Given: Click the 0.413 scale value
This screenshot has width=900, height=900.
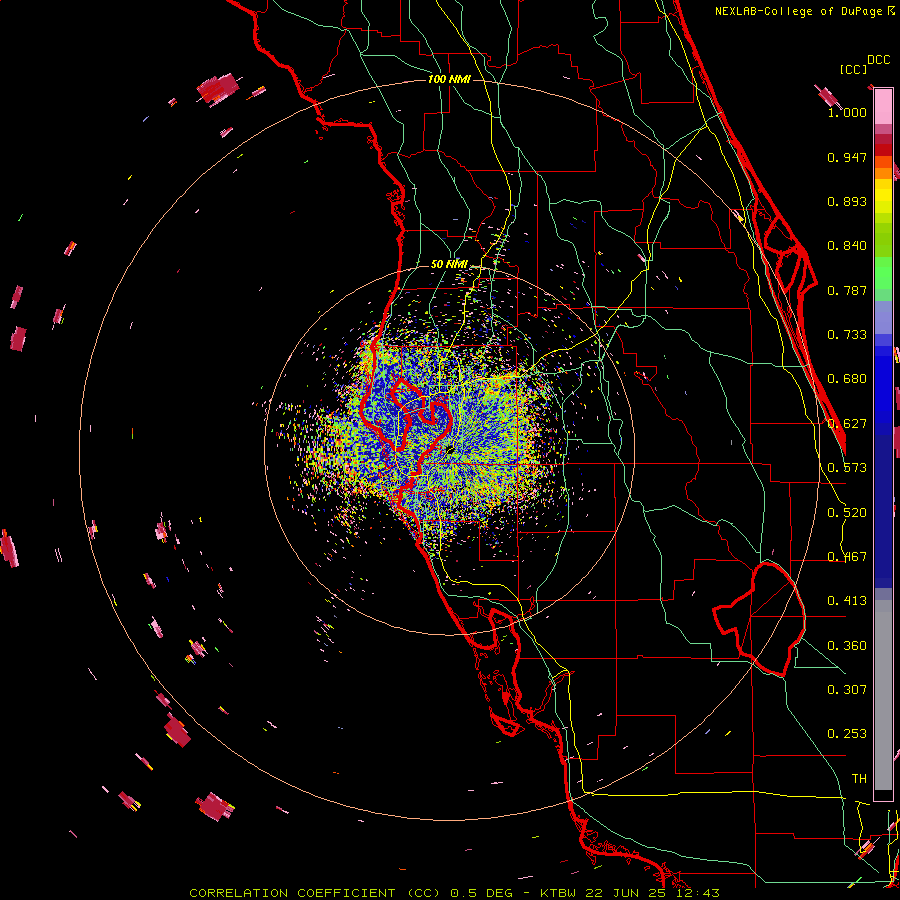Looking at the screenshot, I should [847, 601].
